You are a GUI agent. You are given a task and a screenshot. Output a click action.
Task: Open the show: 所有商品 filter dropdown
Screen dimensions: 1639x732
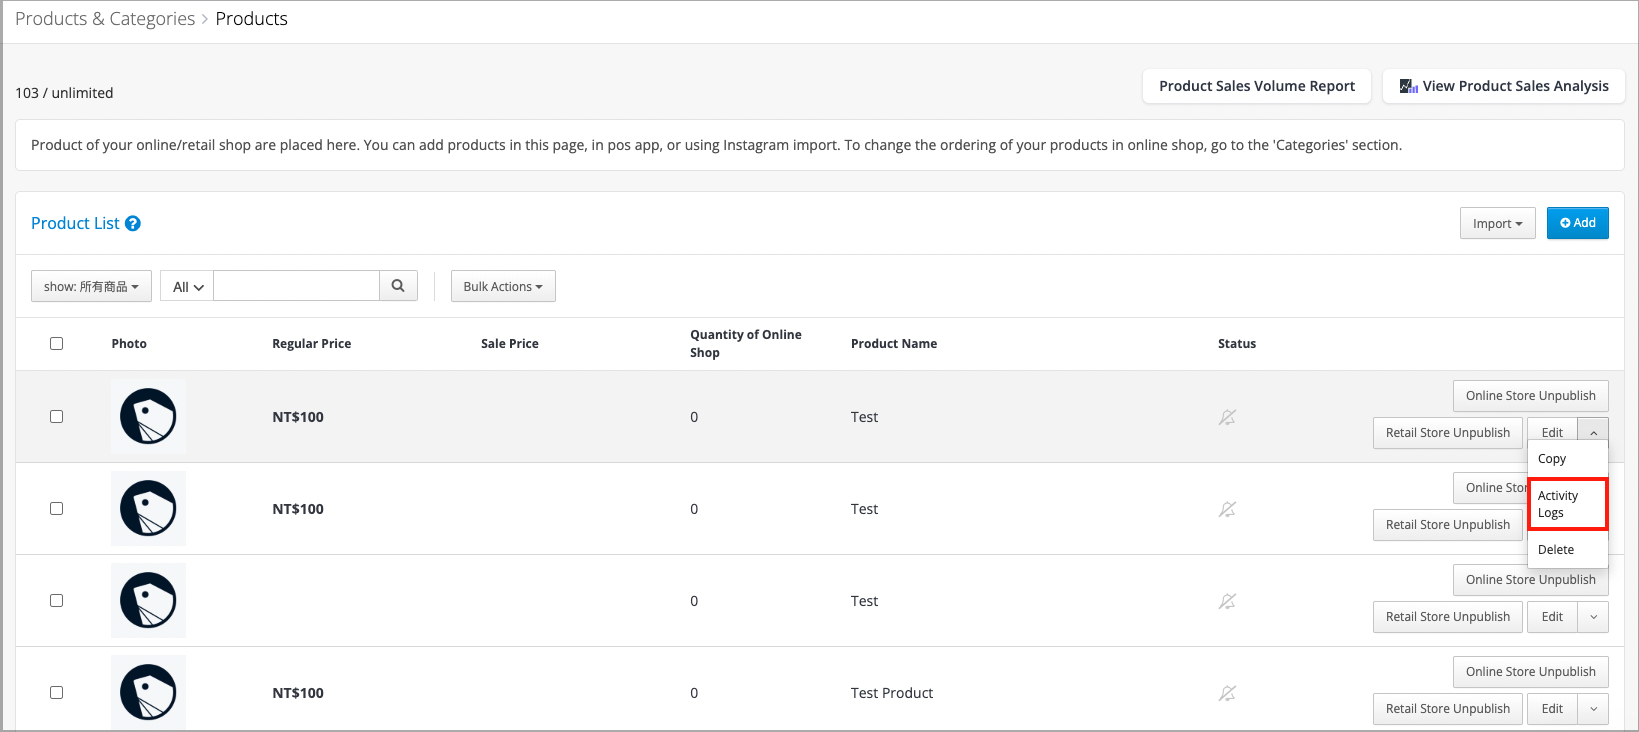pyautogui.click(x=91, y=286)
